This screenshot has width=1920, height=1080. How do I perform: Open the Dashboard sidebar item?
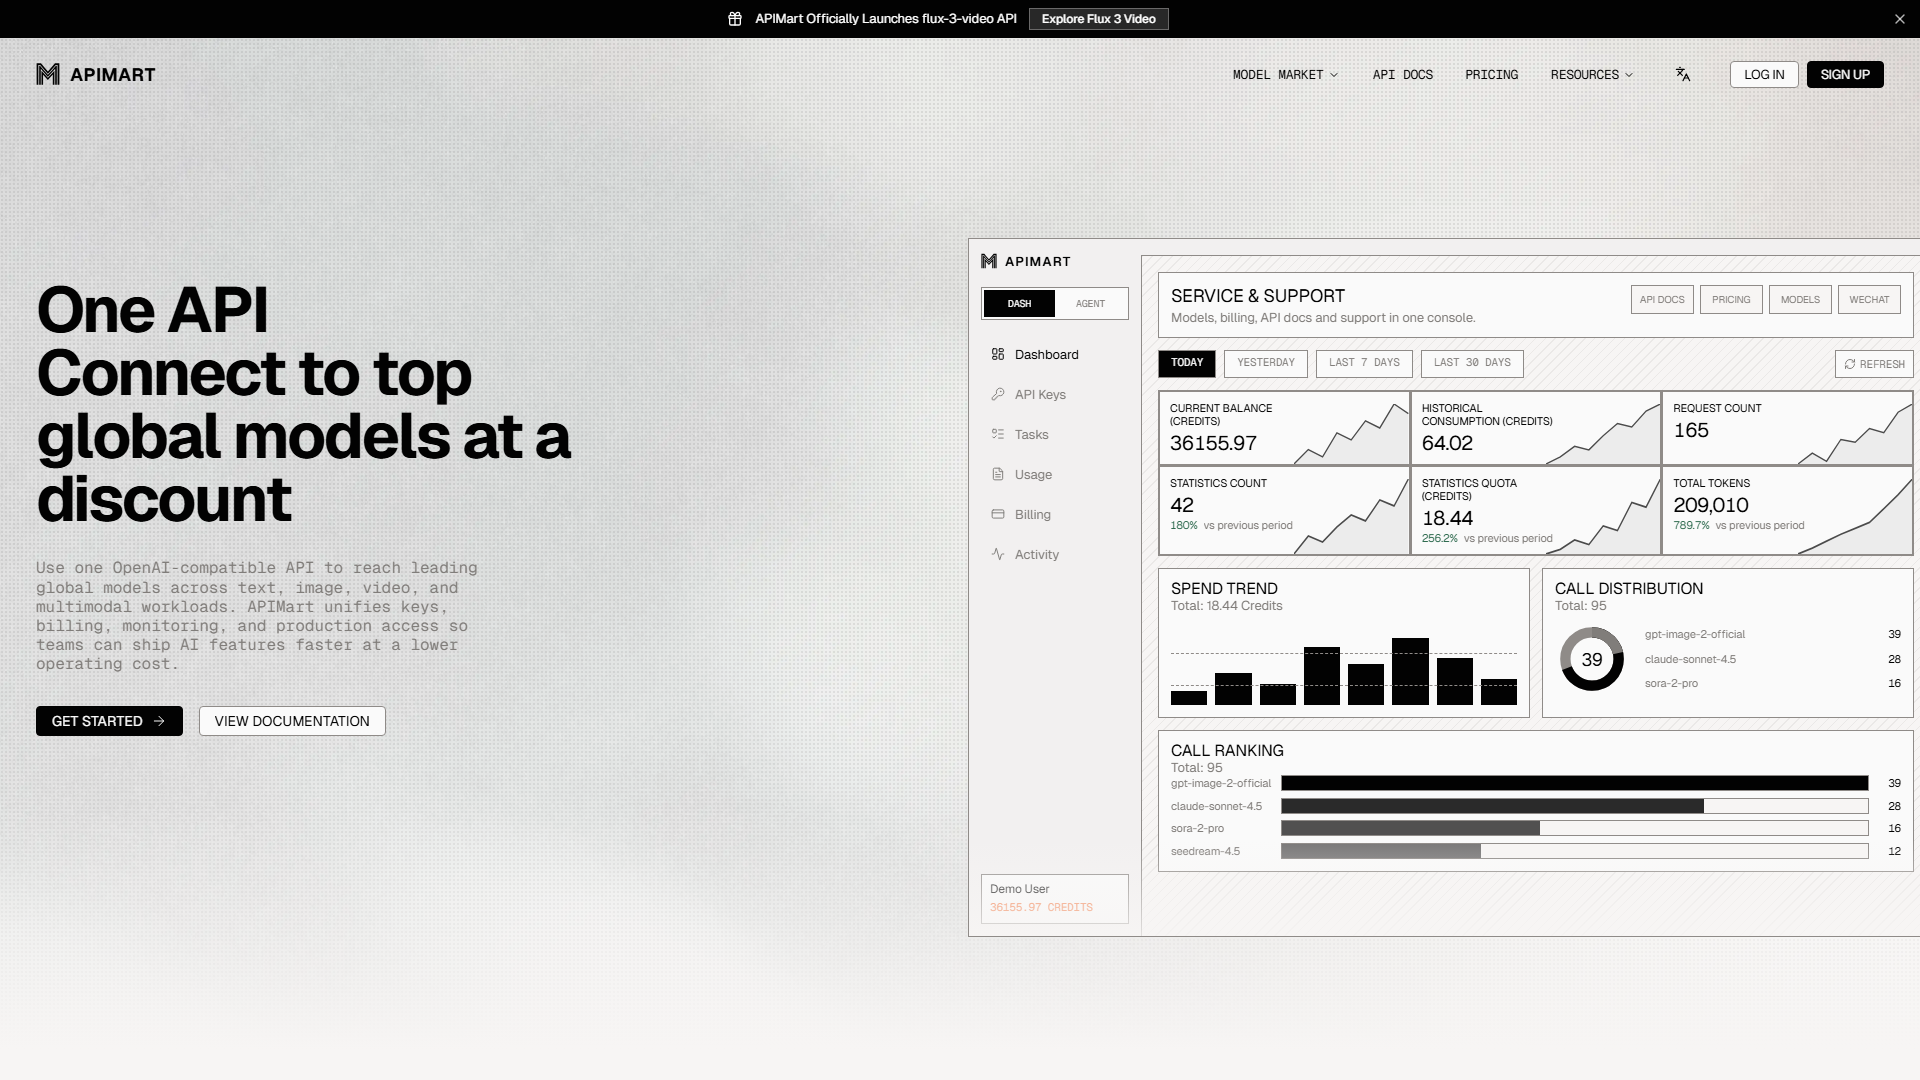point(1055,354)
